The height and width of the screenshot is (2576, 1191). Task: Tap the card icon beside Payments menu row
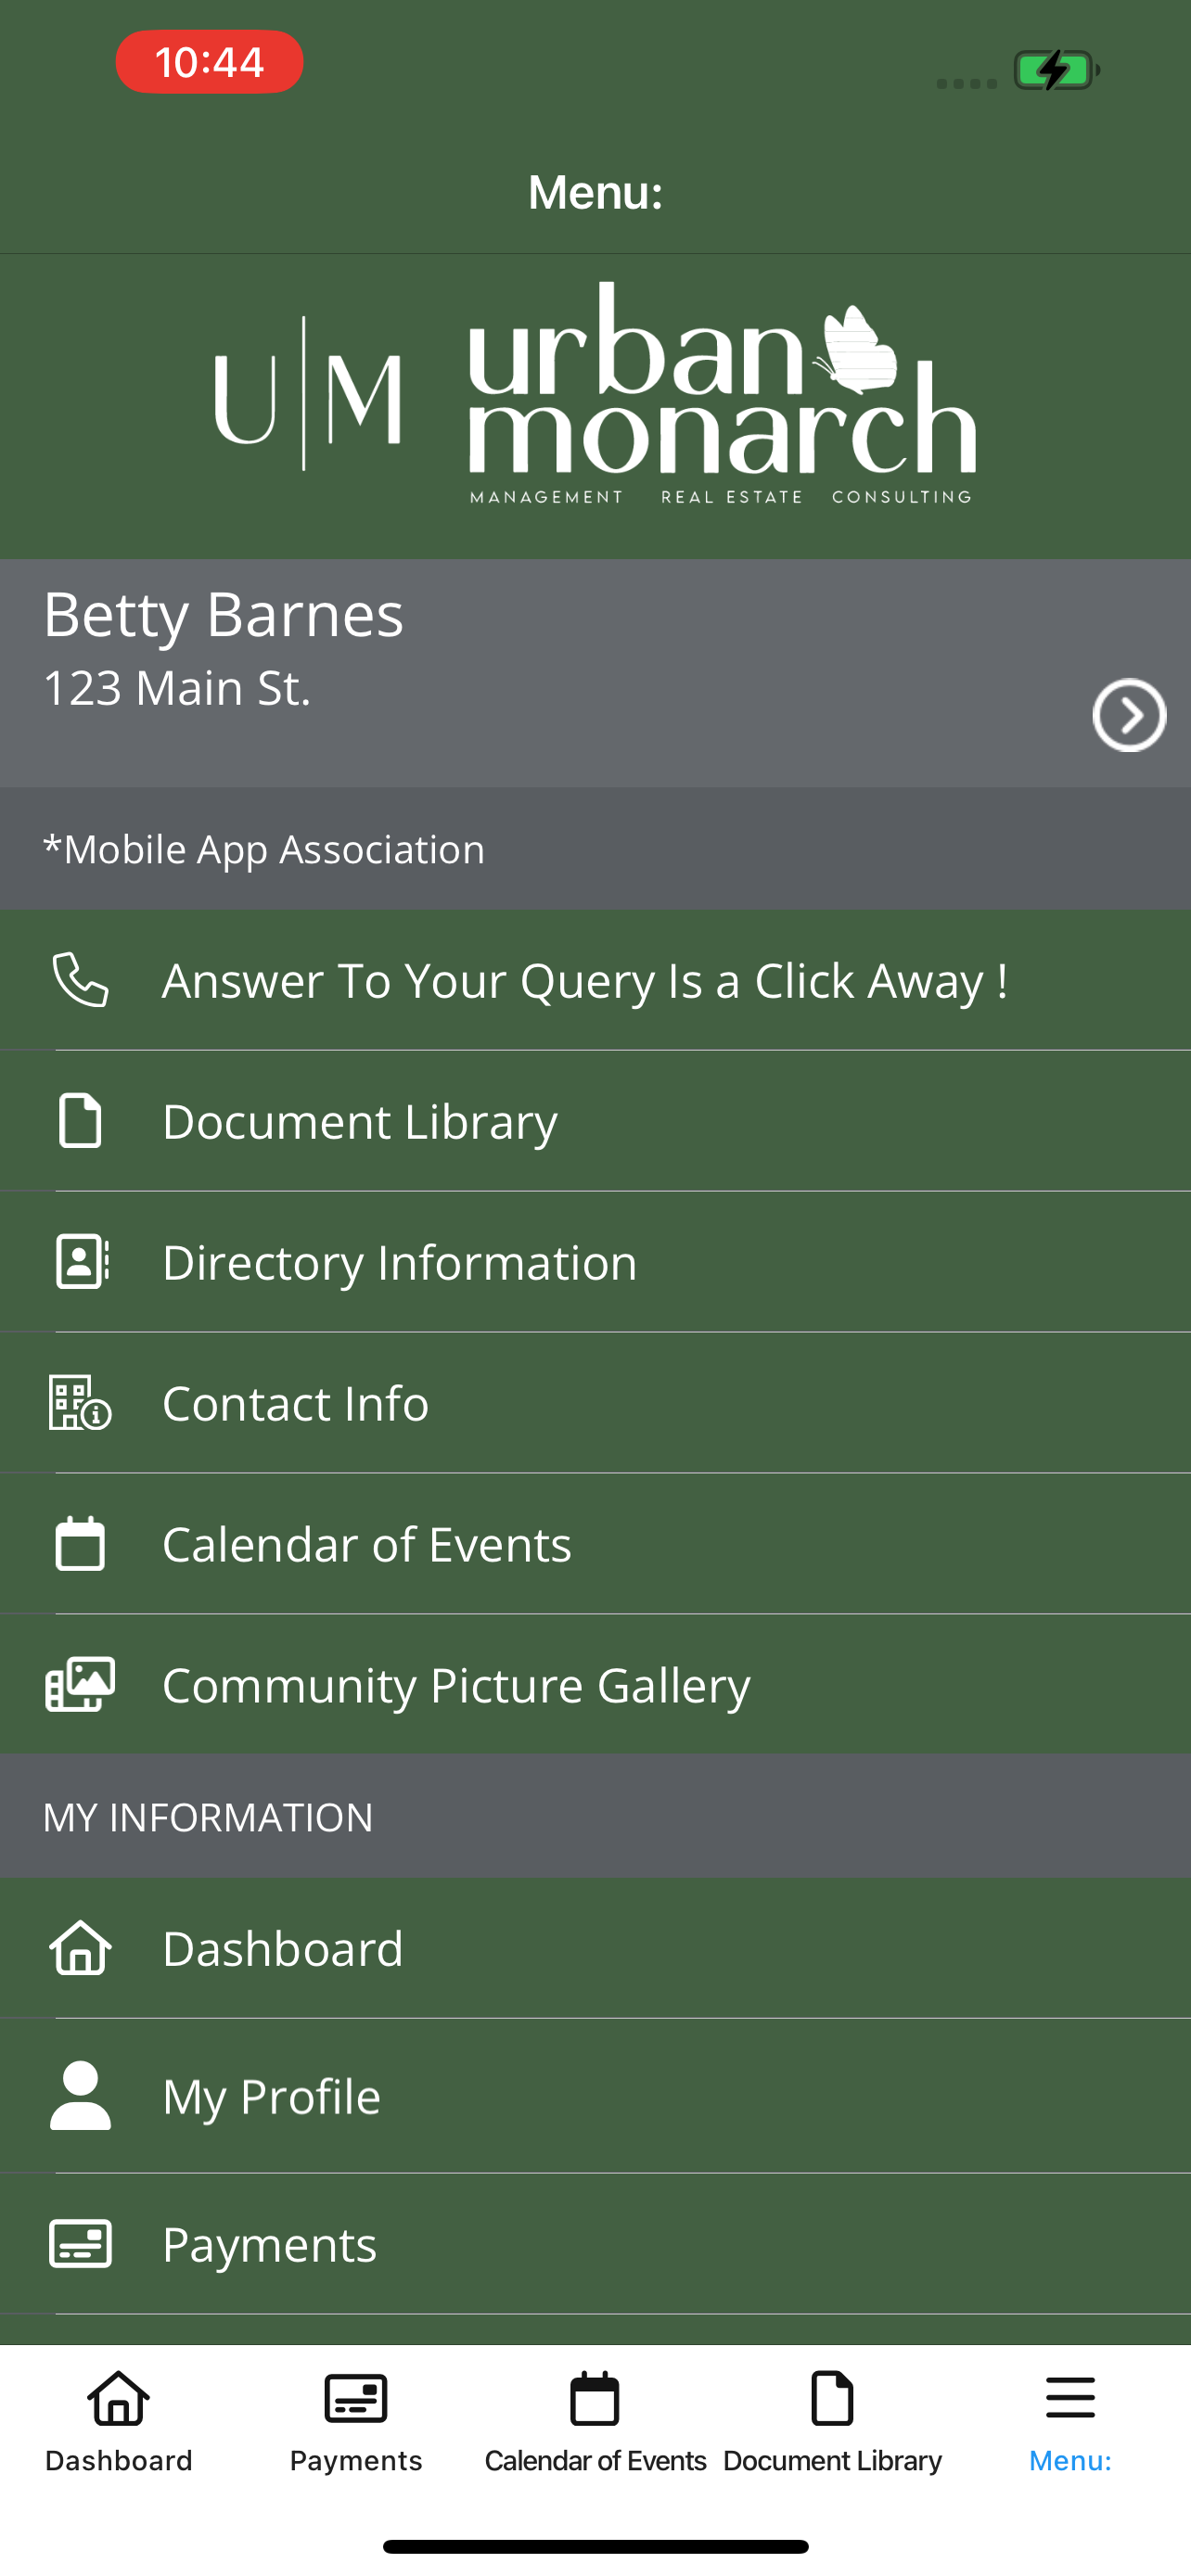tap(80, 2243)
